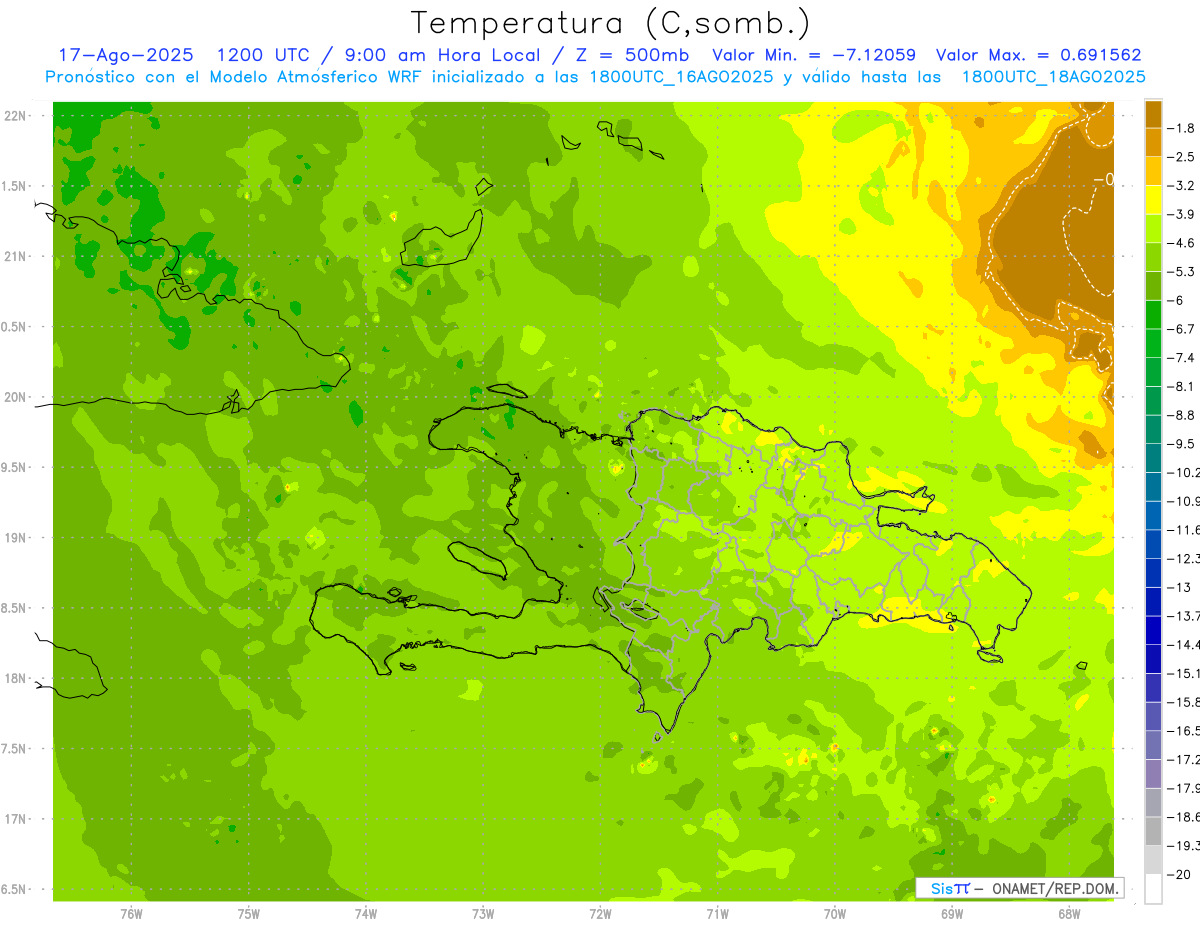Click the '22N' latitude axis label
The height and width of the screenshot is (927, 1200).
tap(15, 116)
